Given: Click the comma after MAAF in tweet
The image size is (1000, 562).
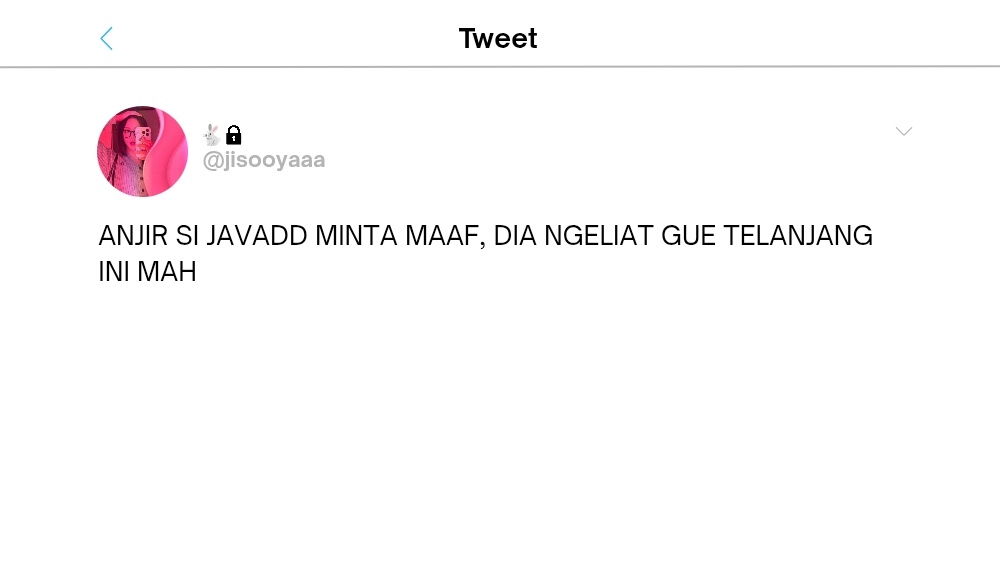Looking at the screenshot, I should coord(482,245).
